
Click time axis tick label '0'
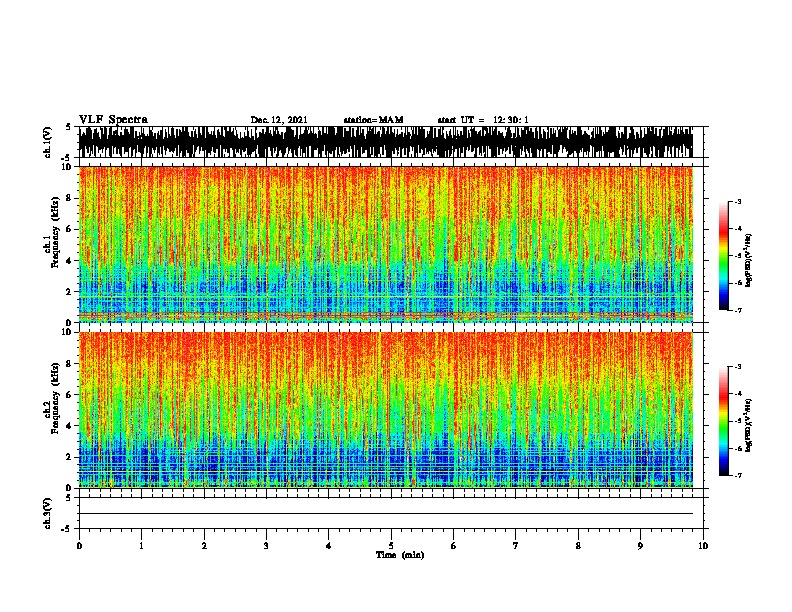click(79, 546)
